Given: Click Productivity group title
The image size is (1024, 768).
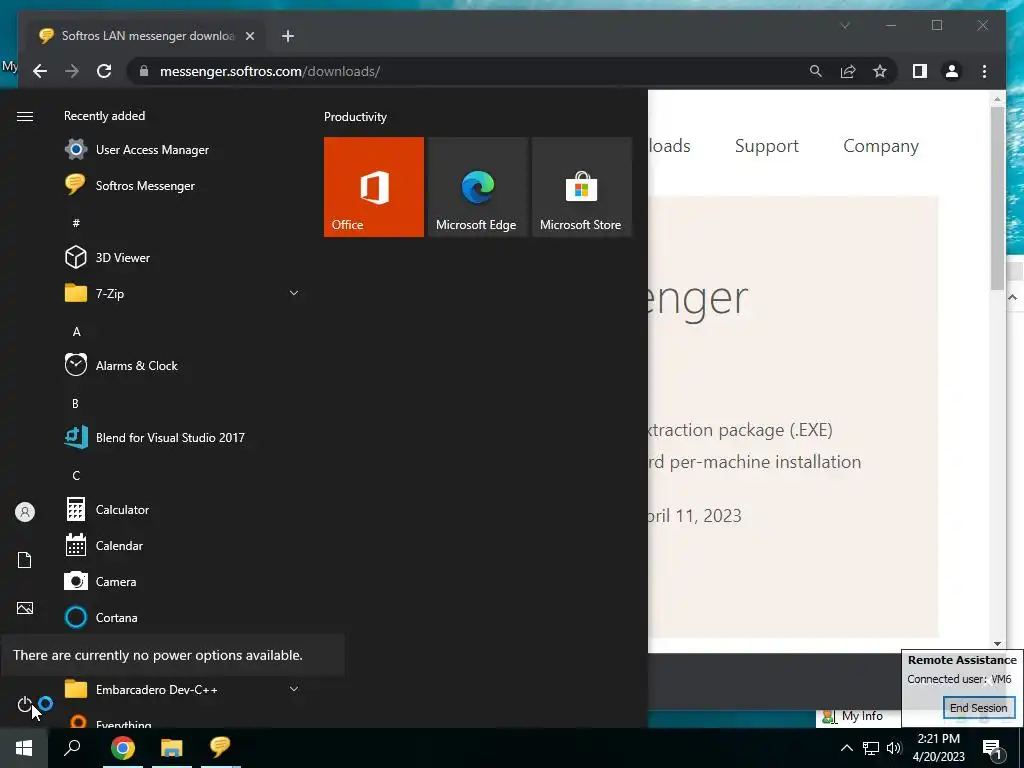Looking at the screenshot, I should (x=355, y=117).
